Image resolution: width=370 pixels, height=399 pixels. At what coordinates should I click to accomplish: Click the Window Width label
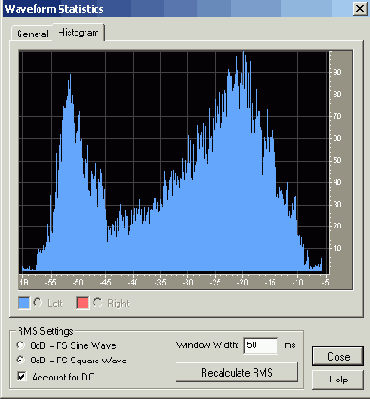(x=207, y=345)
